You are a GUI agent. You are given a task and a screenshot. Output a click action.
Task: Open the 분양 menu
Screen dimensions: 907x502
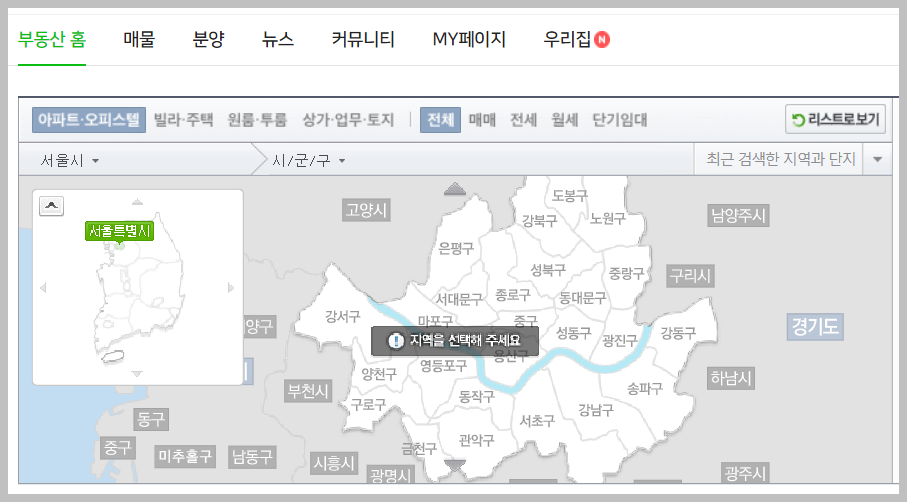[208, 39]
